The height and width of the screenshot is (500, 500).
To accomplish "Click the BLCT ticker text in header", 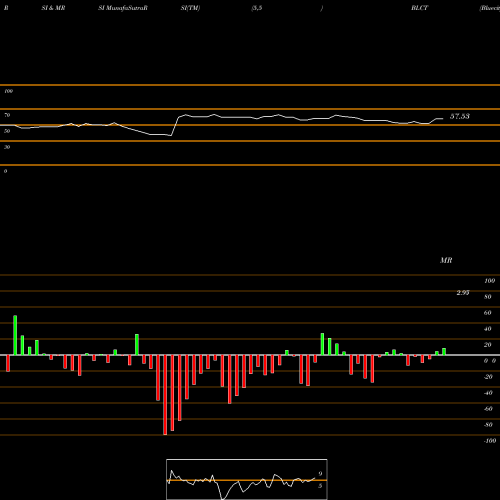I will point(419,8).
